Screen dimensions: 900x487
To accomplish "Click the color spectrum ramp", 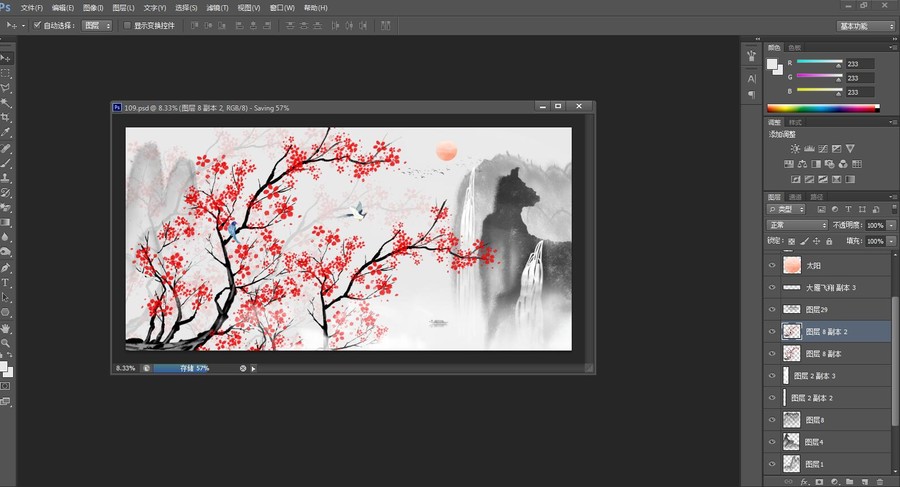I will pos(823,108).
